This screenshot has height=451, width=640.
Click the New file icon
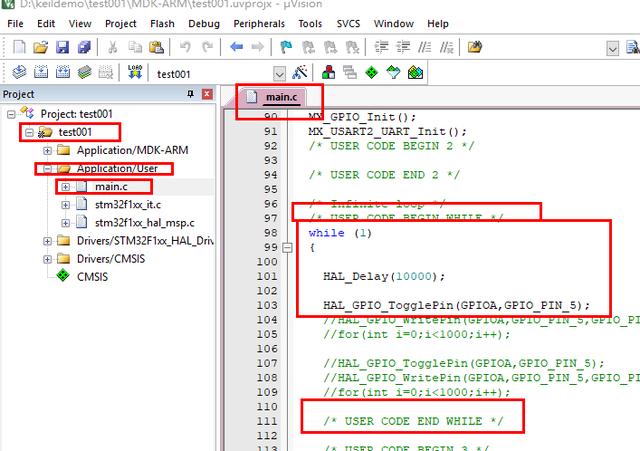click(x=19, y=47)
